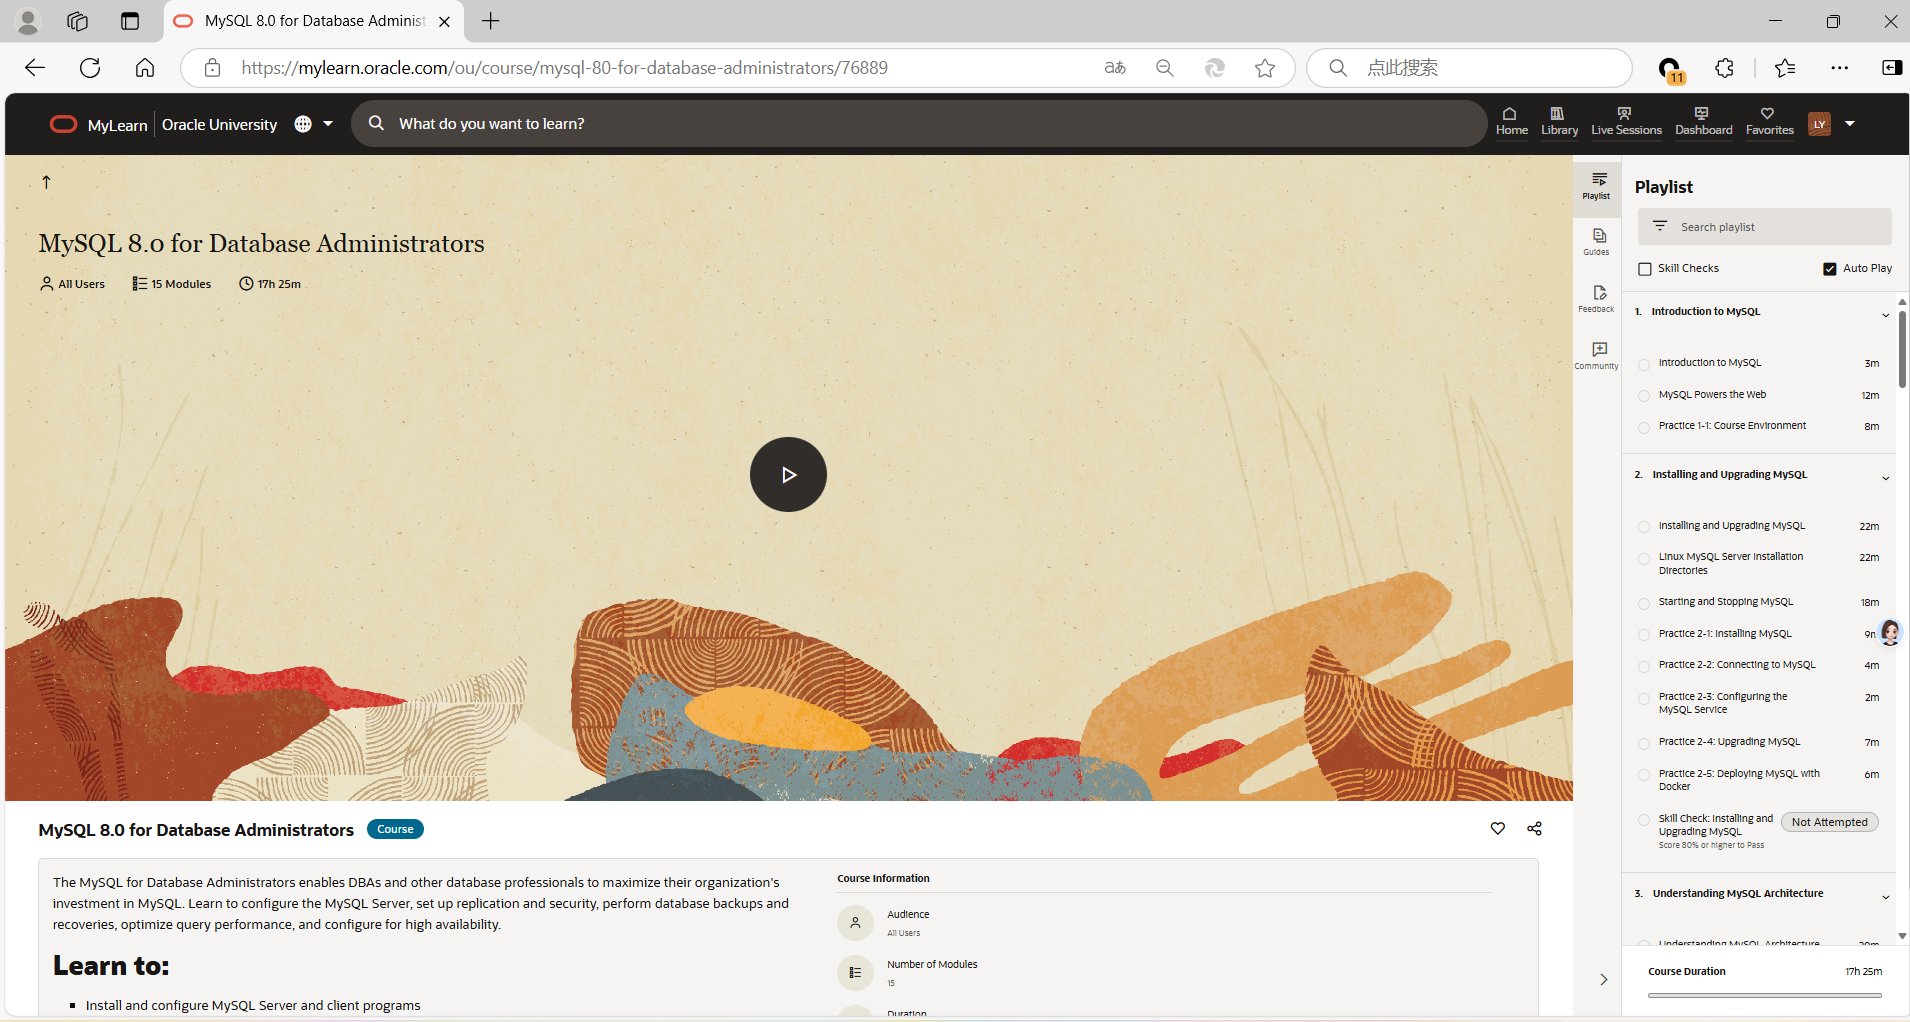This screenshot has width=1910, height=1022.
Task: Open the Community side panel icon
Action: (1598, 355)
